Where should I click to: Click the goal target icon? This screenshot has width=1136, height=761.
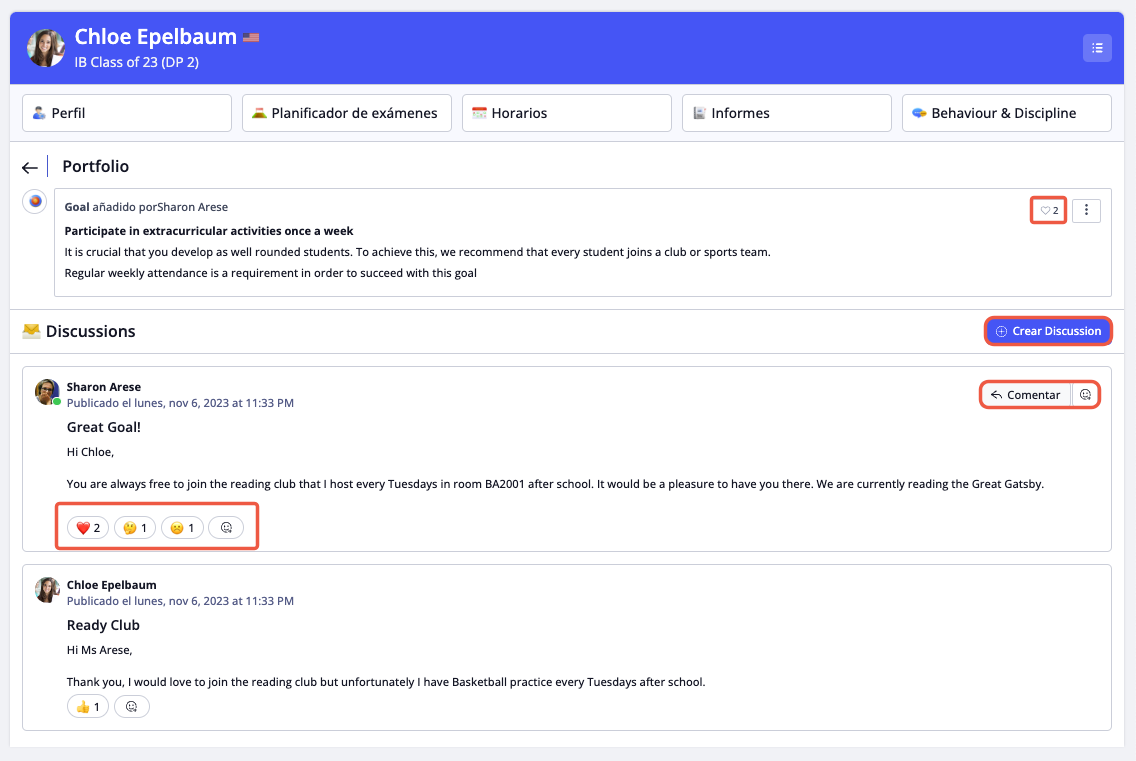(x=35, y=201)
